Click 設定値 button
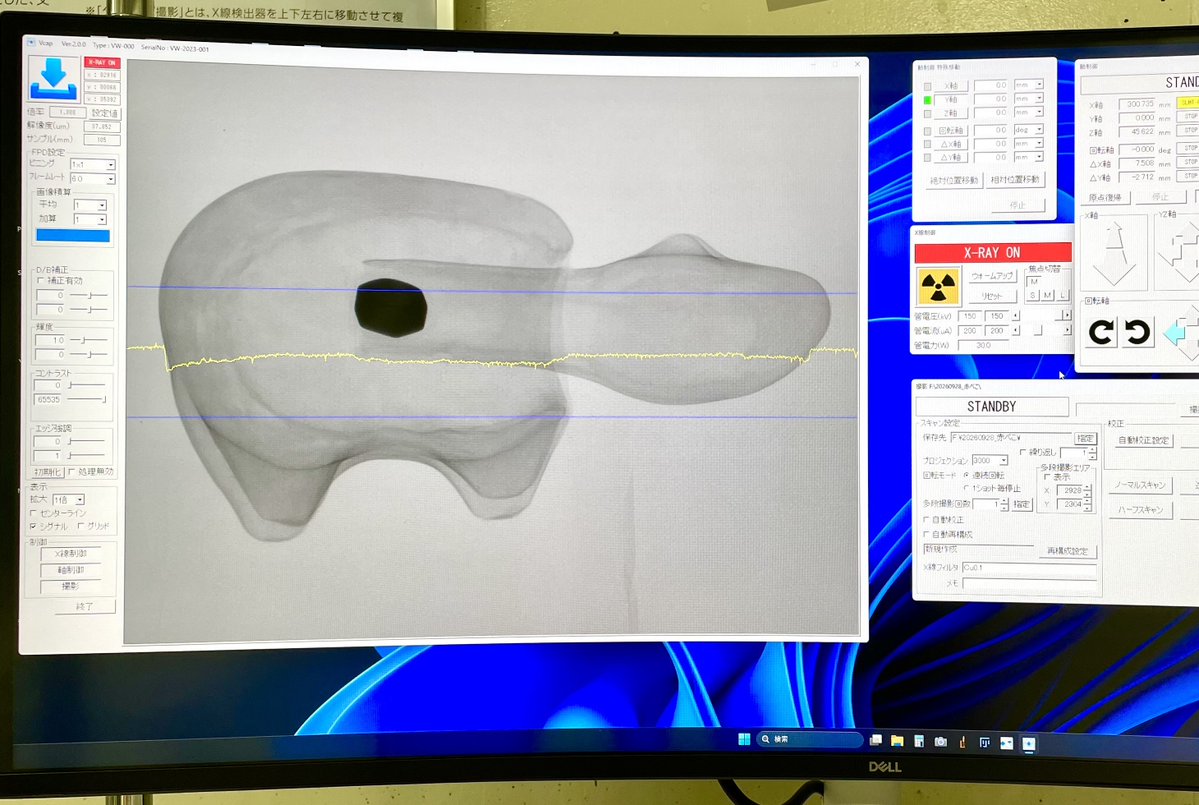The height and width of the screenshot is (805, 1199). [x=105, y=112]
